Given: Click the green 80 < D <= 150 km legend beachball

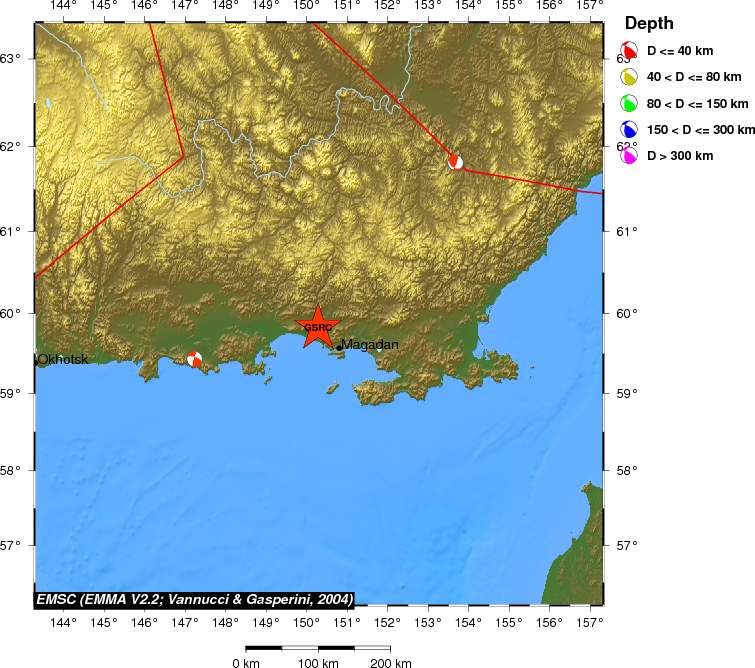Looking at the screenshot, I should click(x=629, y=103).
